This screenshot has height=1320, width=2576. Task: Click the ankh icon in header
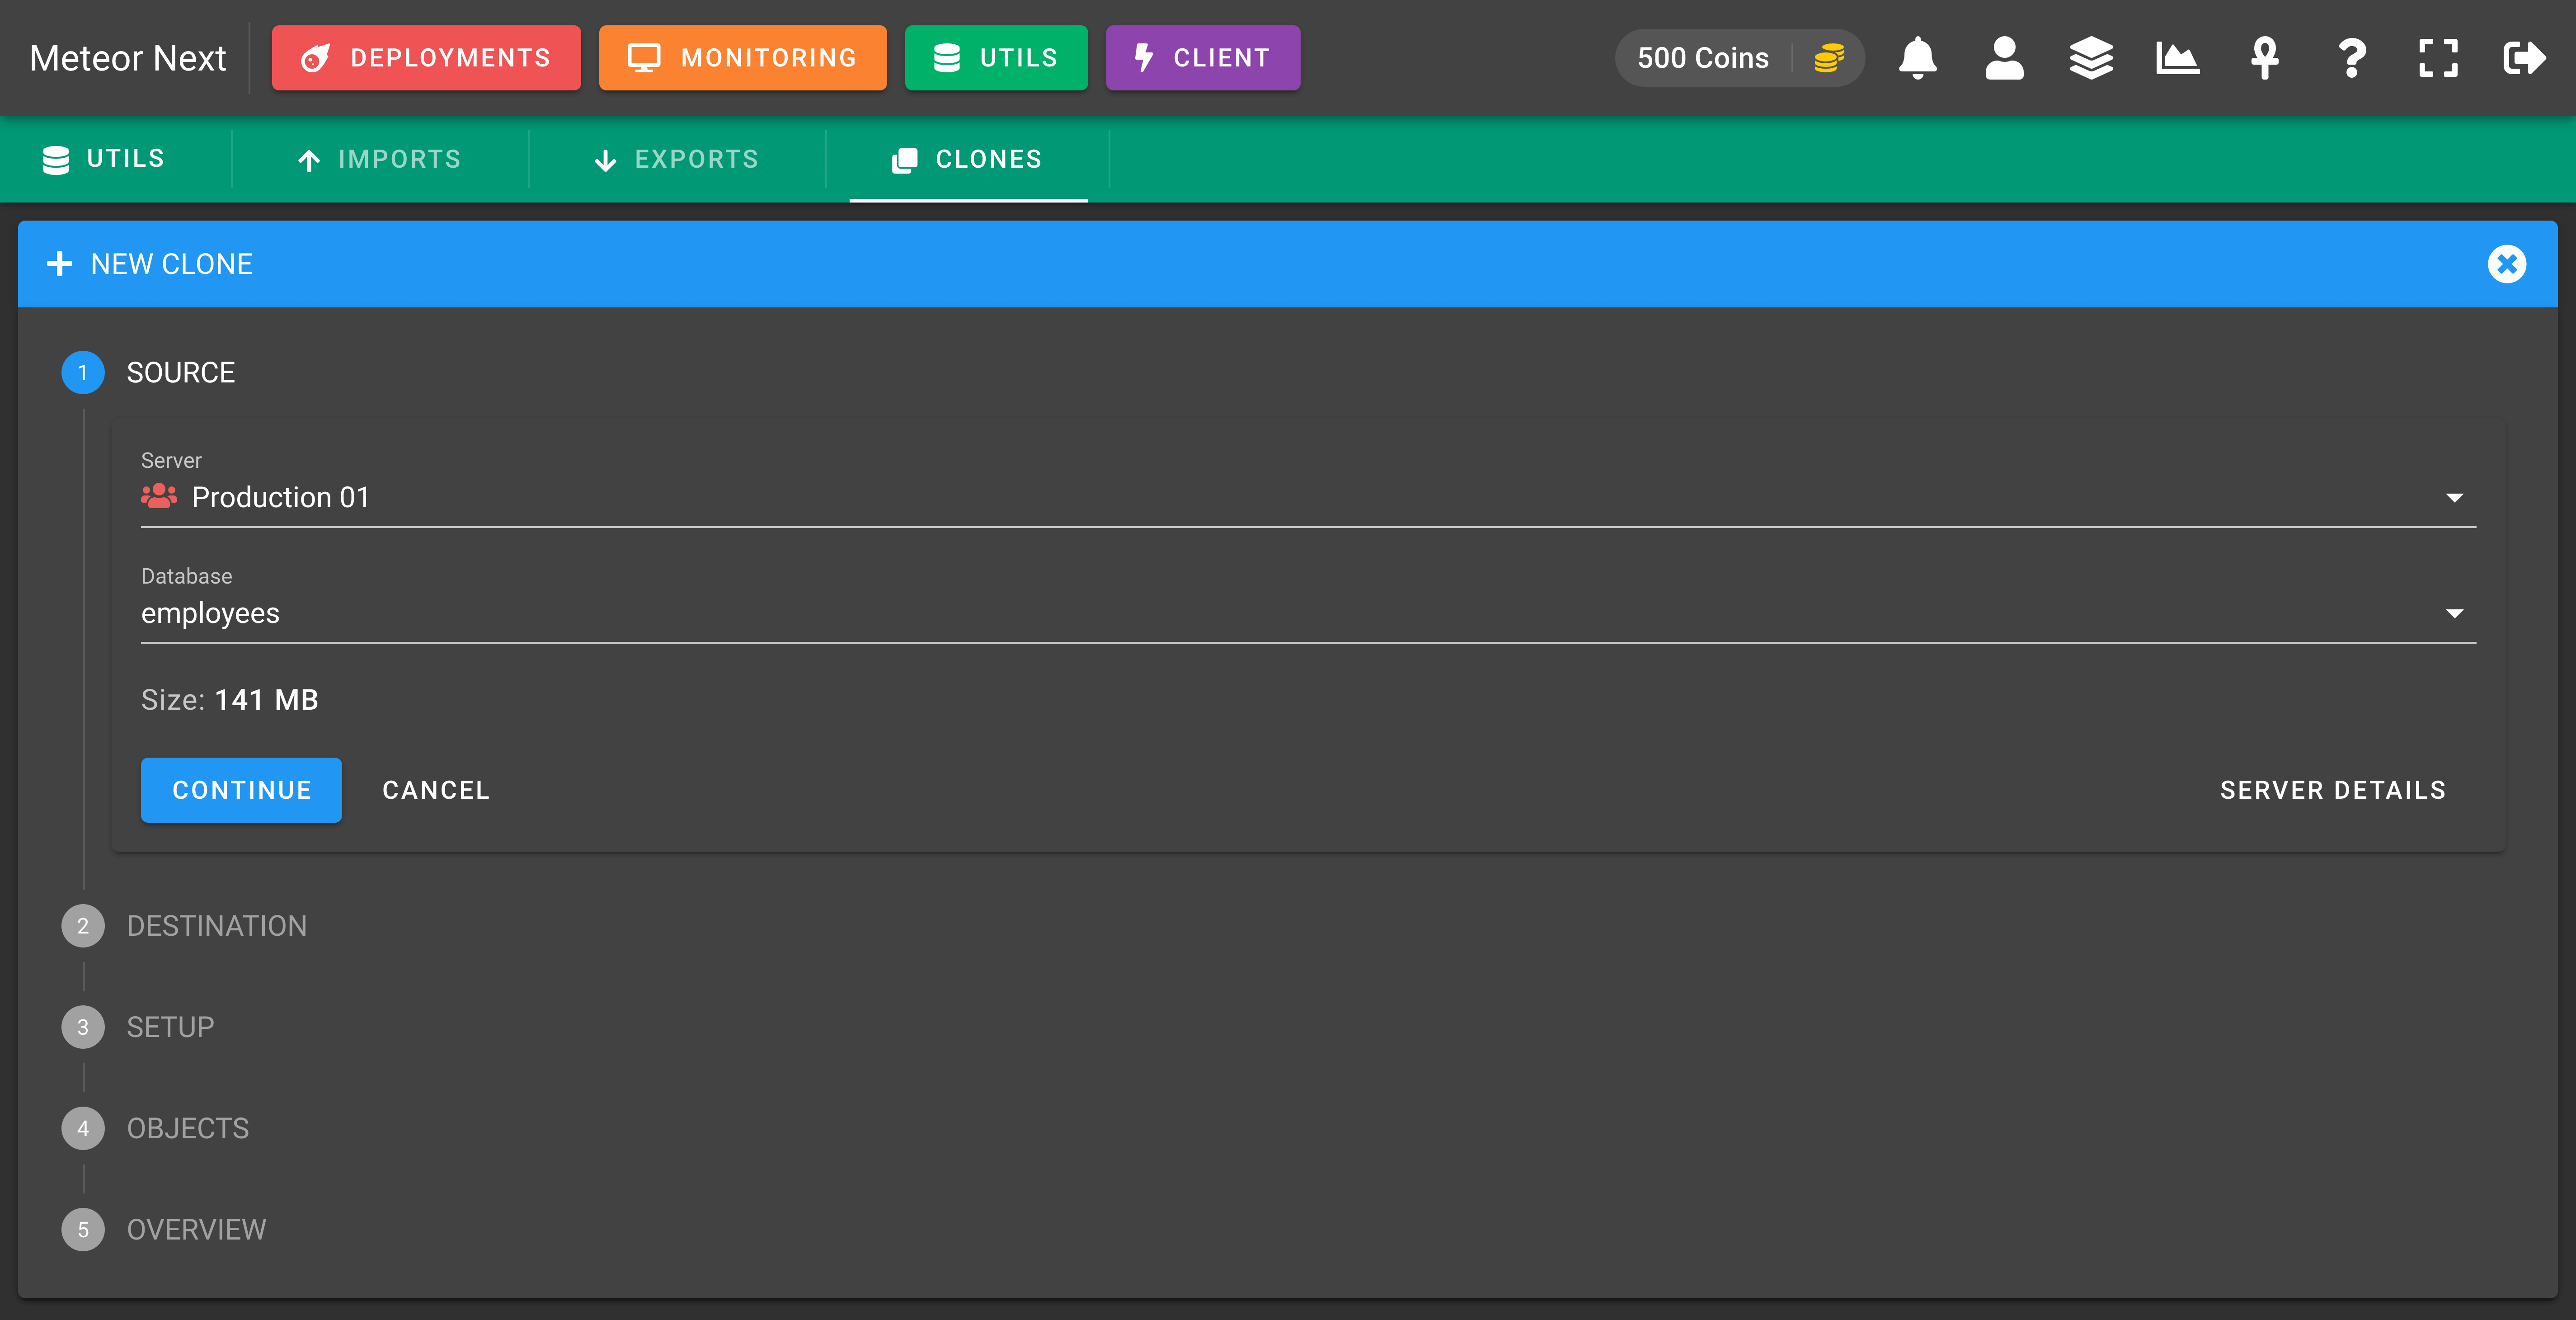pos(2264,58)
